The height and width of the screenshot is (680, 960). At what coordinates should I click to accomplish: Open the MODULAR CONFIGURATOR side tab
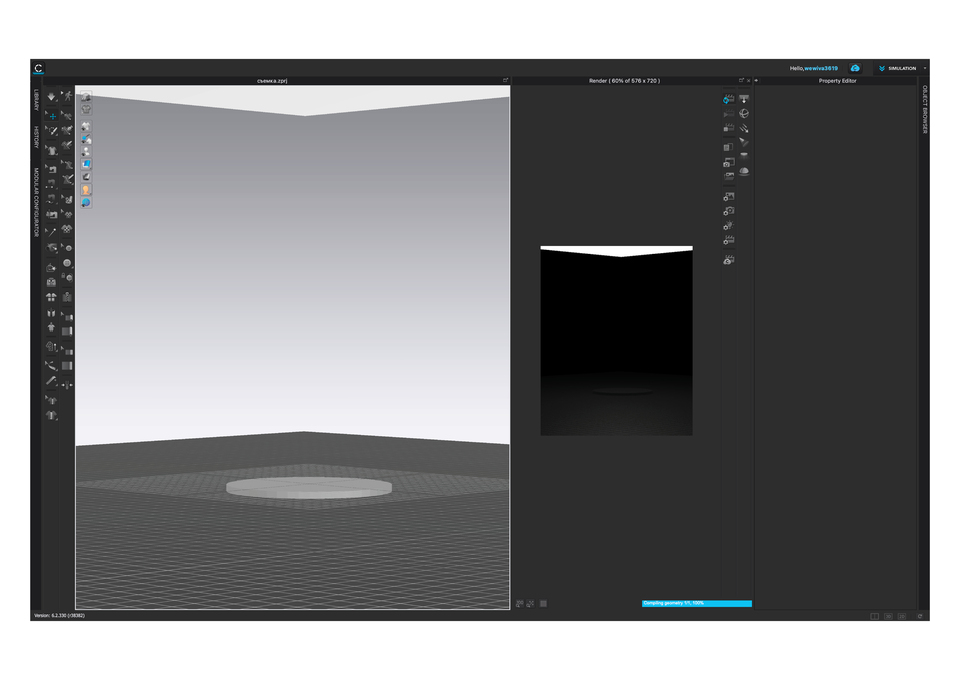pyautogui.click(x=36, y=202)
